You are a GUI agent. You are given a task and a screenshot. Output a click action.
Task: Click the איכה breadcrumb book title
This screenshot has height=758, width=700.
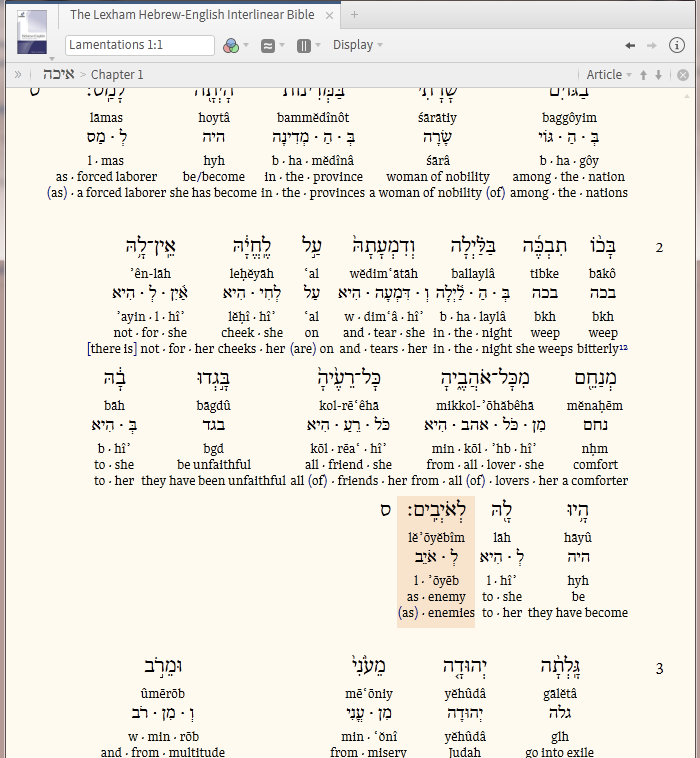pos(58,74)
